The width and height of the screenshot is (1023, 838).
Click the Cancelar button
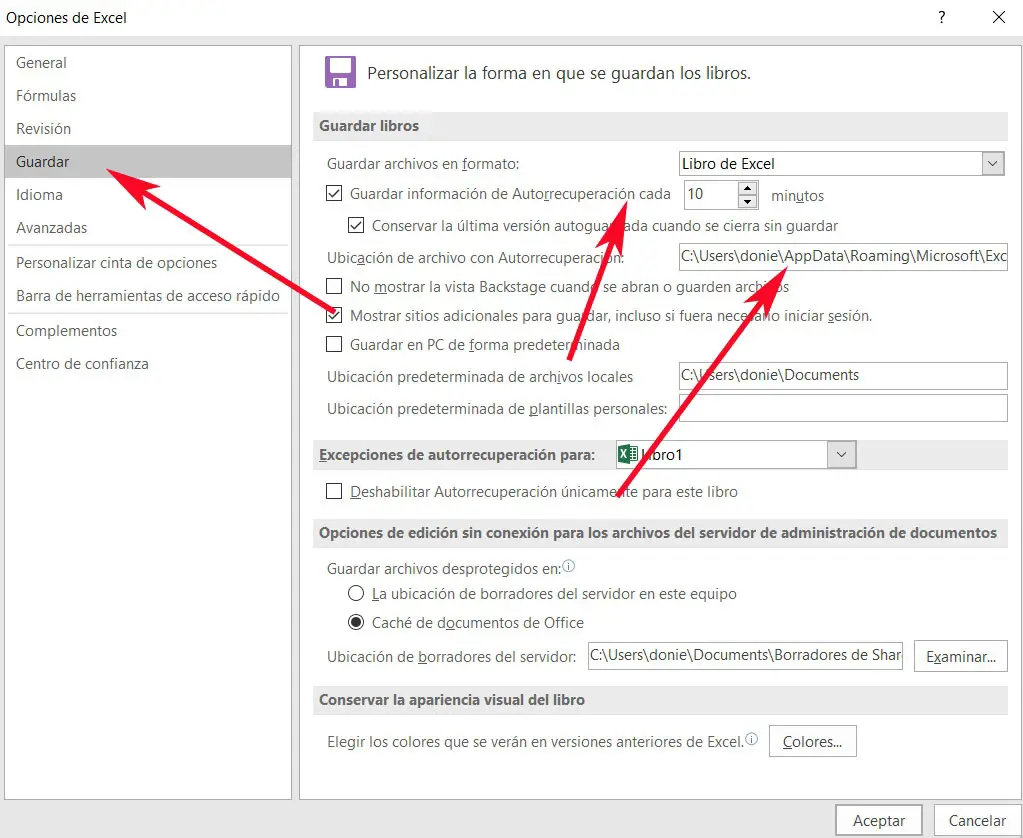tap(977, 820)
